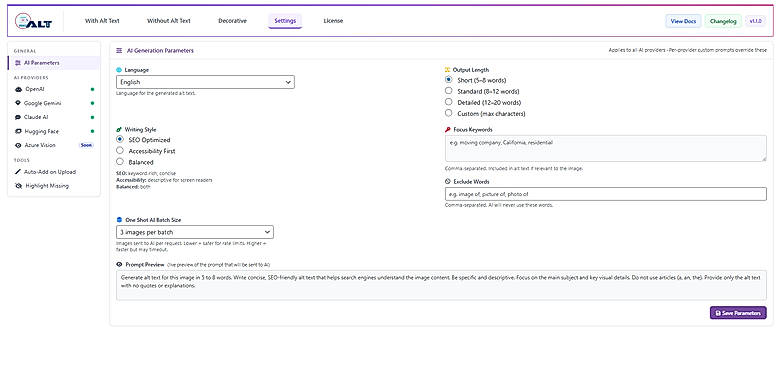The image size is (781, 368).
Task: Click the green status dot next to Google Gemini
Action: (x=93, y=104)
